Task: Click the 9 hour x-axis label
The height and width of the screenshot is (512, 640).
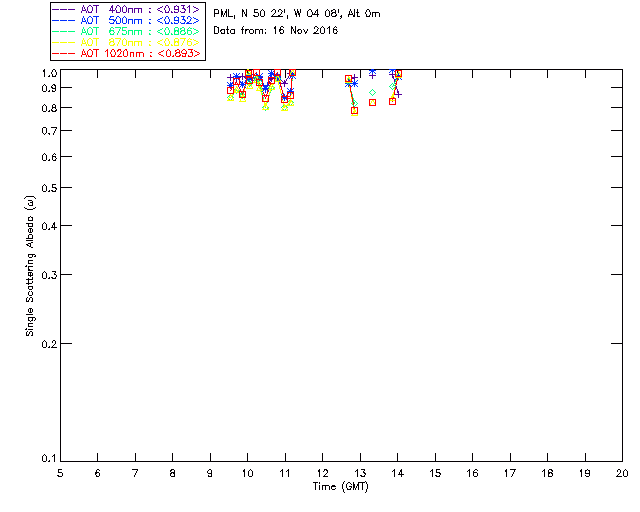Action: coord(210,473)
